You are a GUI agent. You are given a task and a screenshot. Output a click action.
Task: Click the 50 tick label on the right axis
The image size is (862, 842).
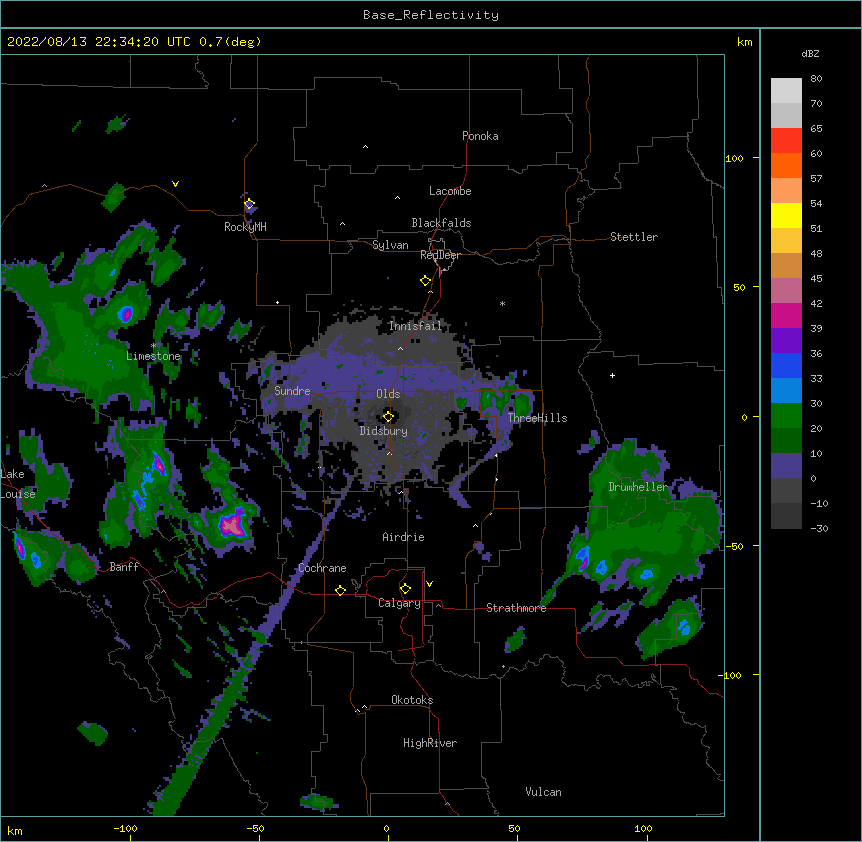pos(739,287)
